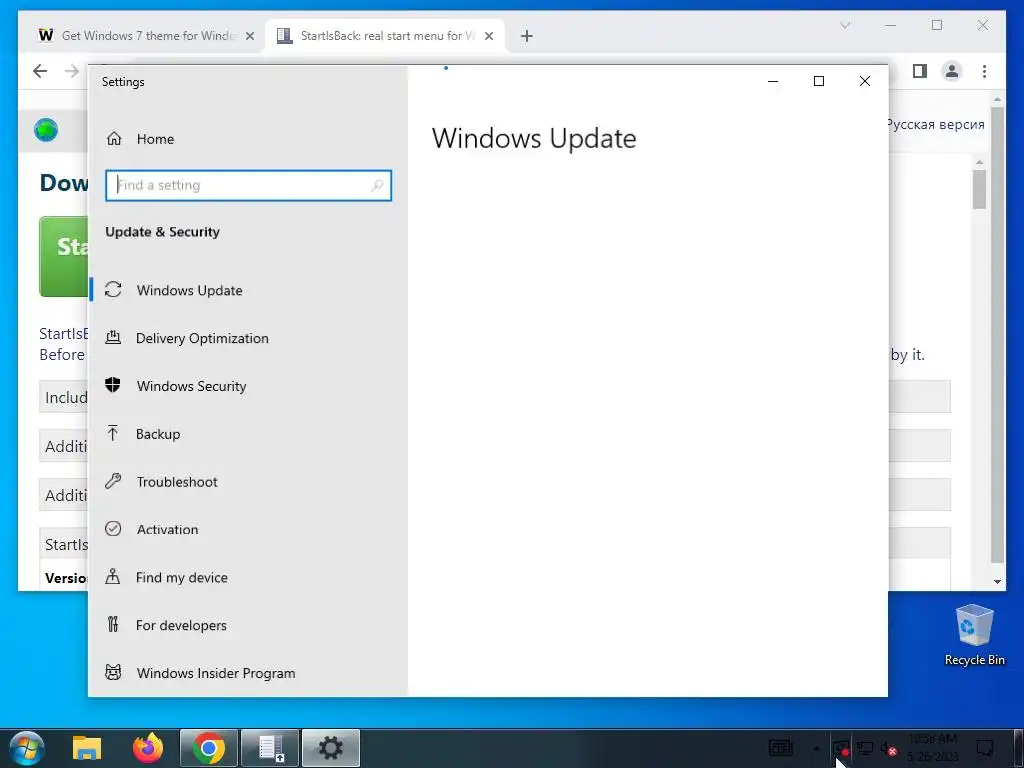Open the Windows Start orb
1024x768 pixels.
26,748
